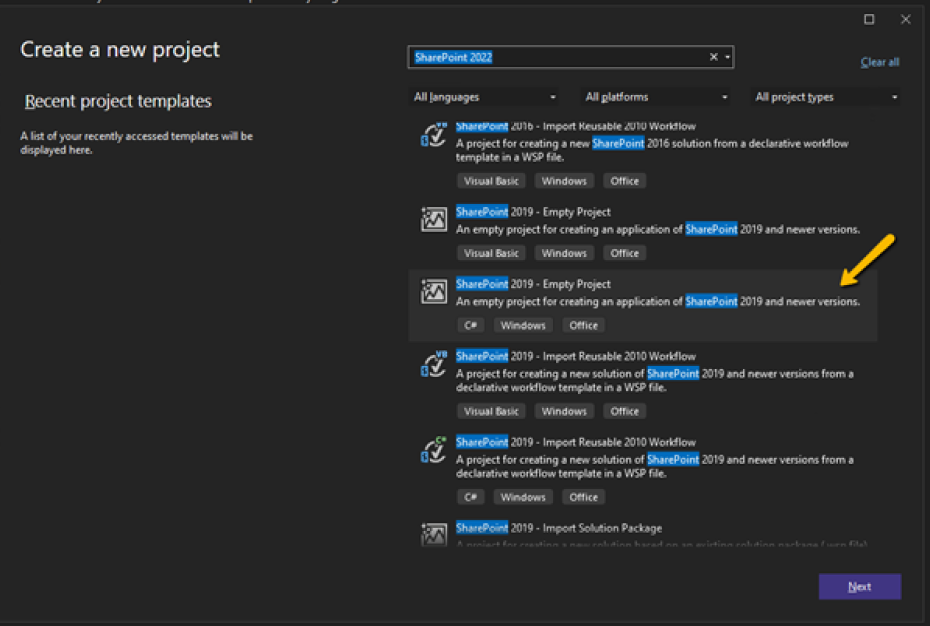Maximize the Create a new project window

tap(869, 19)
